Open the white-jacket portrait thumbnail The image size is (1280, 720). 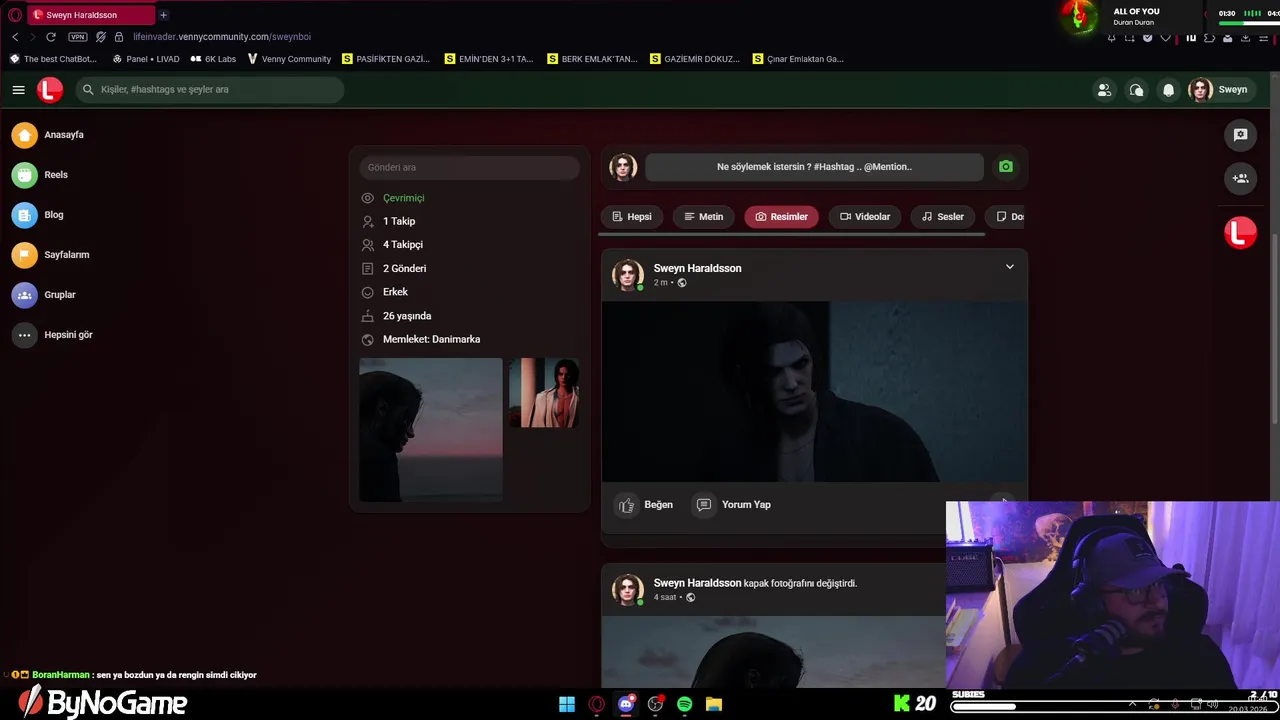click(x=544, y=393)
